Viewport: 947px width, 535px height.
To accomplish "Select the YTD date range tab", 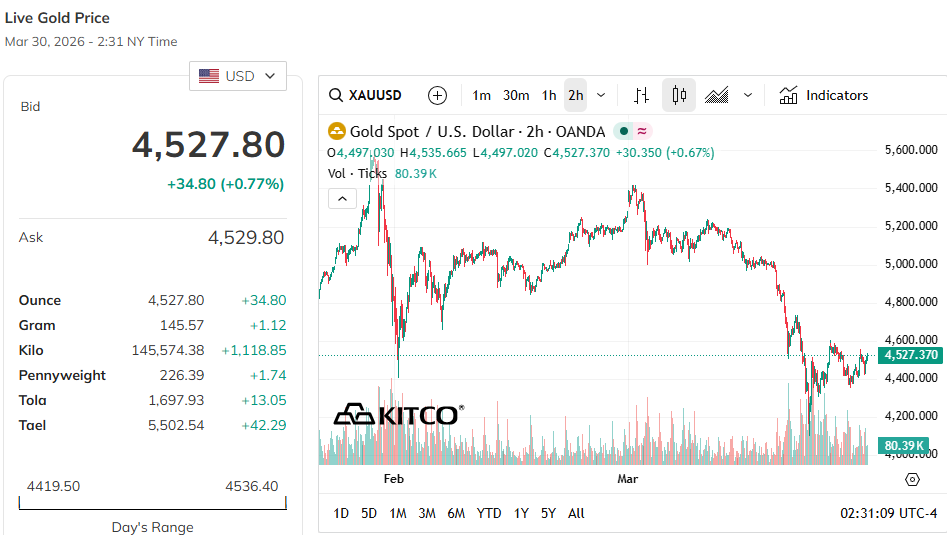I will coord(489,513).
